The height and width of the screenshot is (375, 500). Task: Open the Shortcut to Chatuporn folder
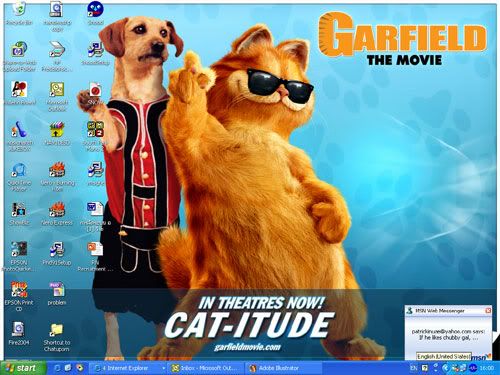(x=57, y=329)
